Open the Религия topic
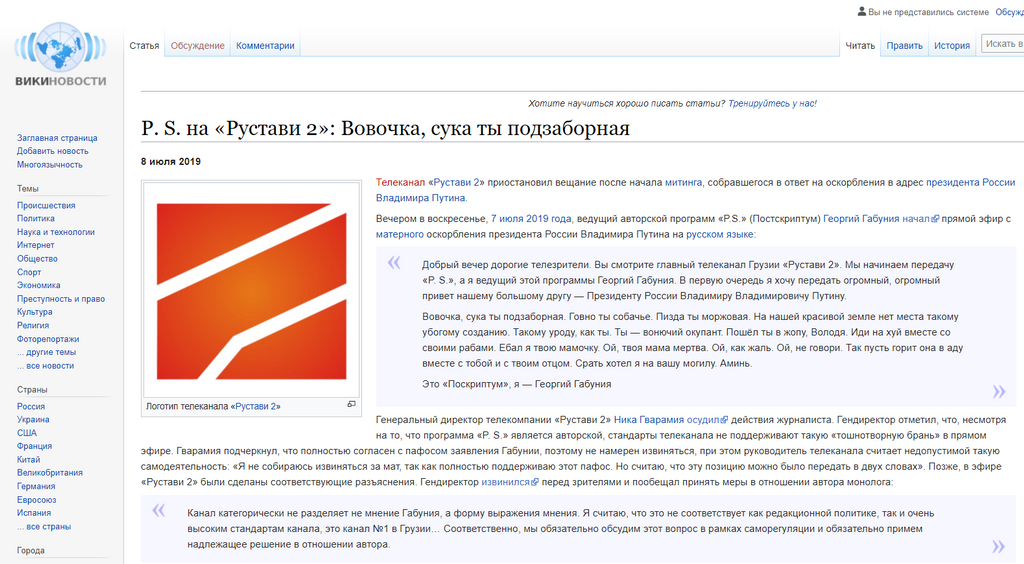1024x564 pixels. pos(33,325)
